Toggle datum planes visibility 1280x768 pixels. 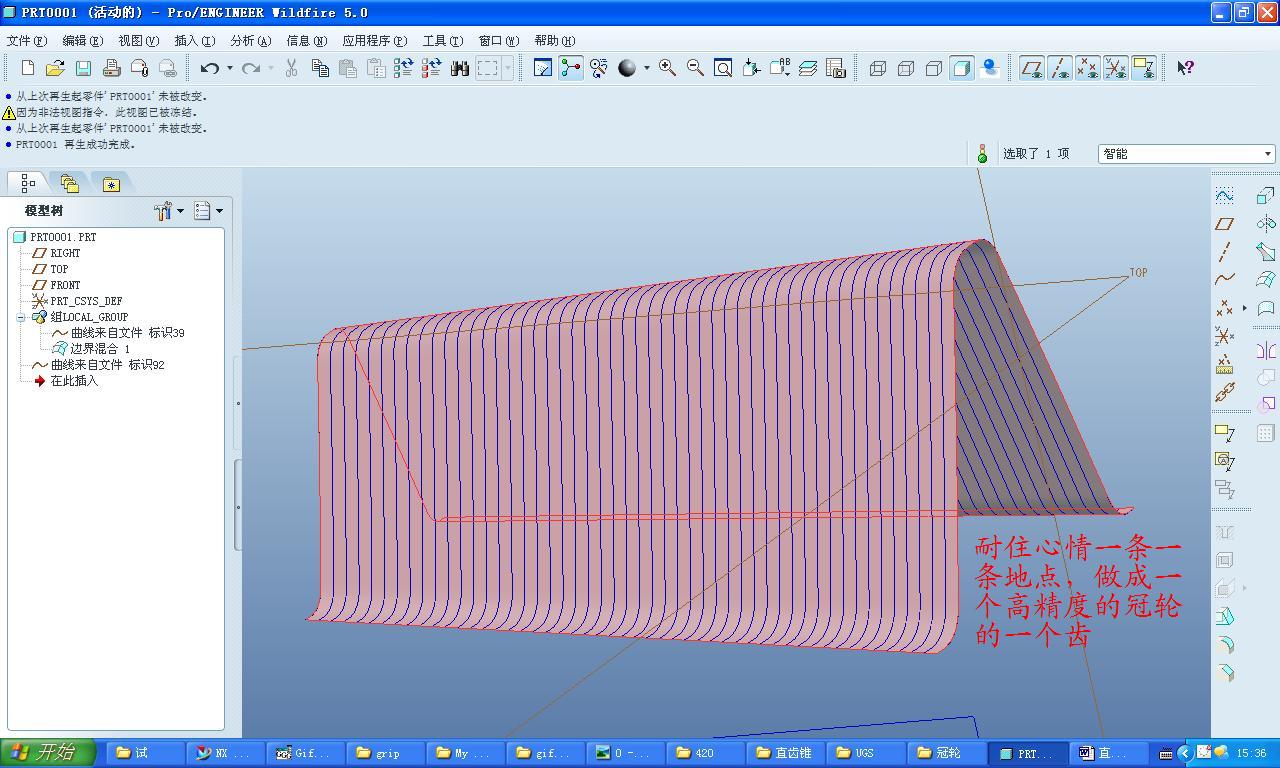(1032, 68)
